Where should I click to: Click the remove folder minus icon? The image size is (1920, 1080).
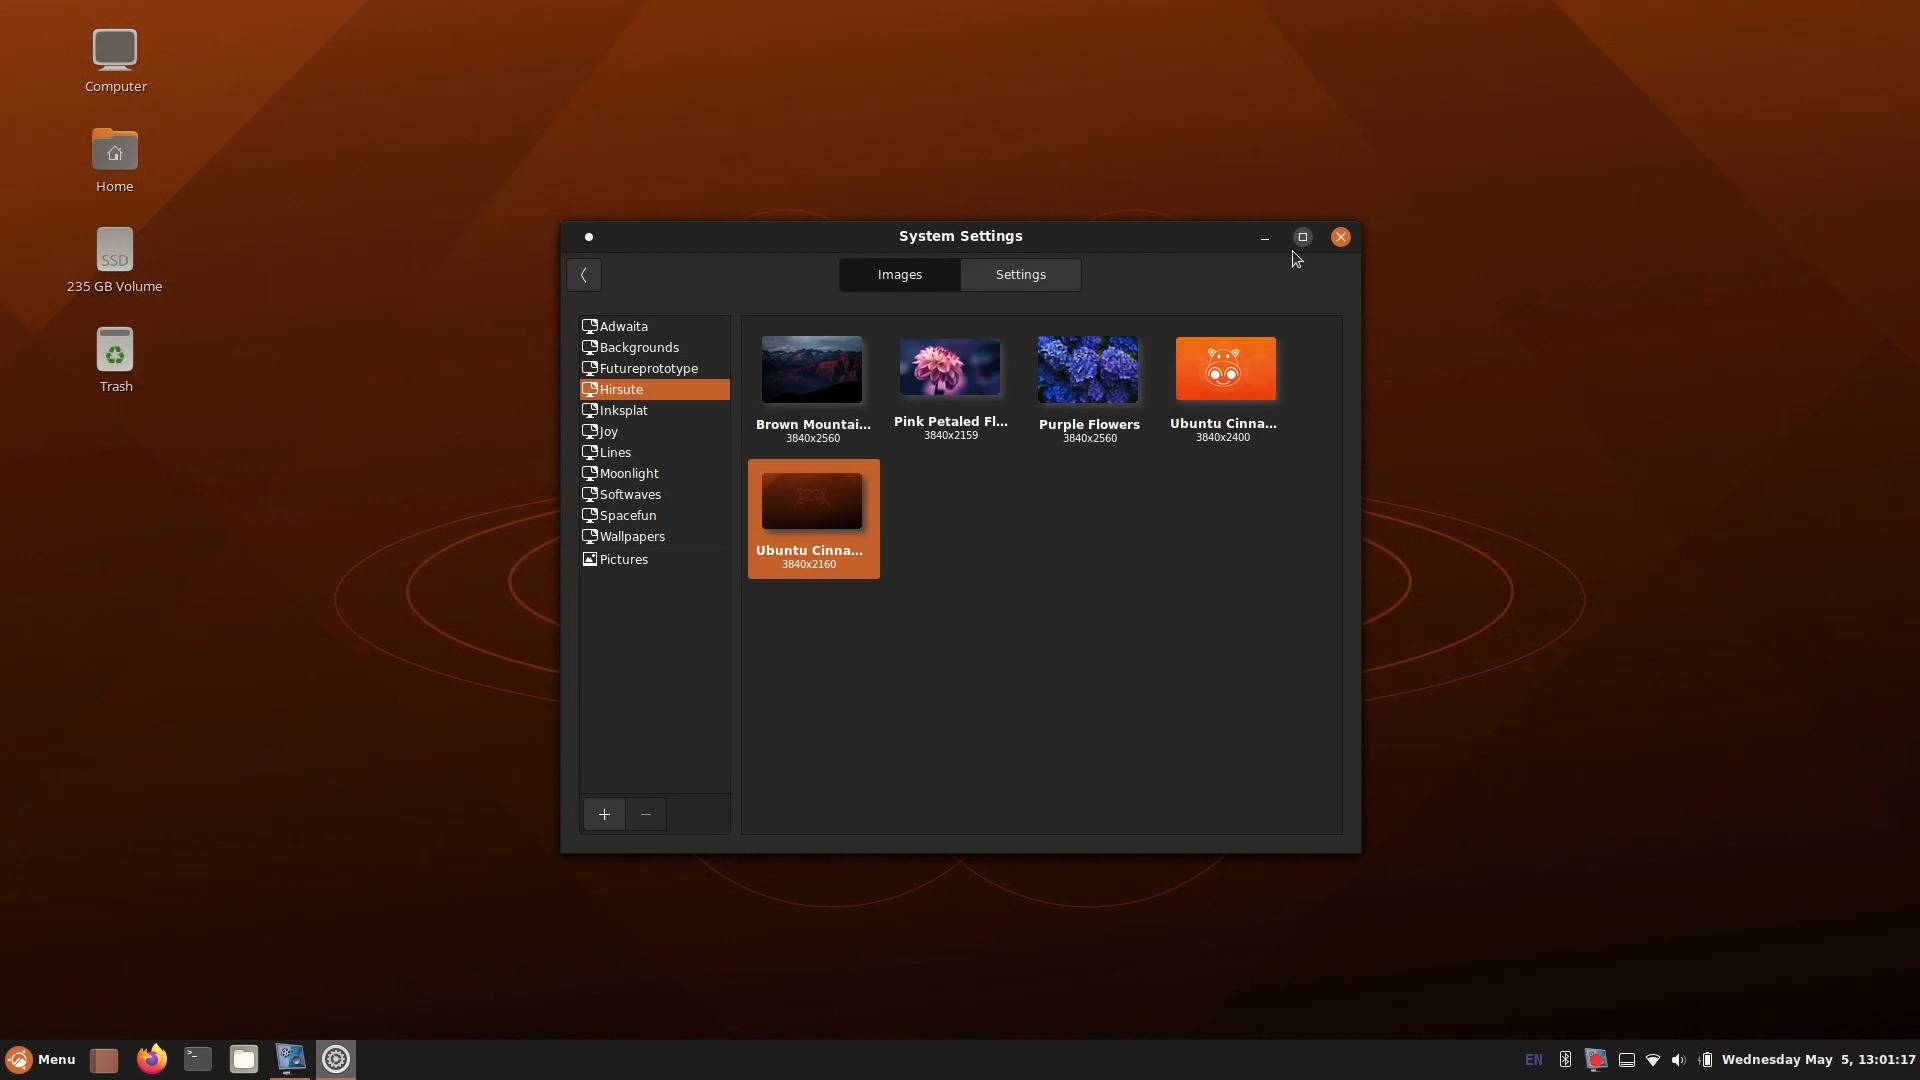coord(645,814)
